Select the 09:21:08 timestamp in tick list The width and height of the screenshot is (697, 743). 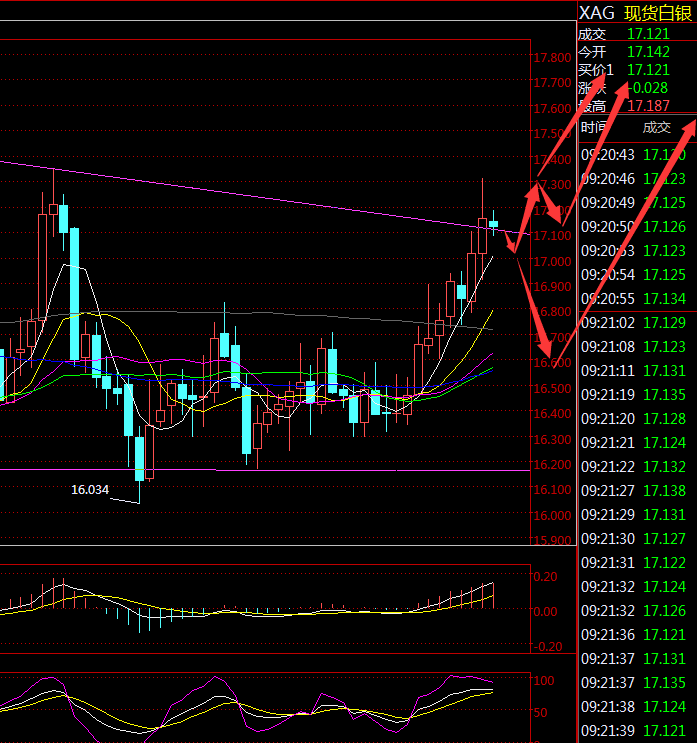pyautogui.click(x=608, y=347)
